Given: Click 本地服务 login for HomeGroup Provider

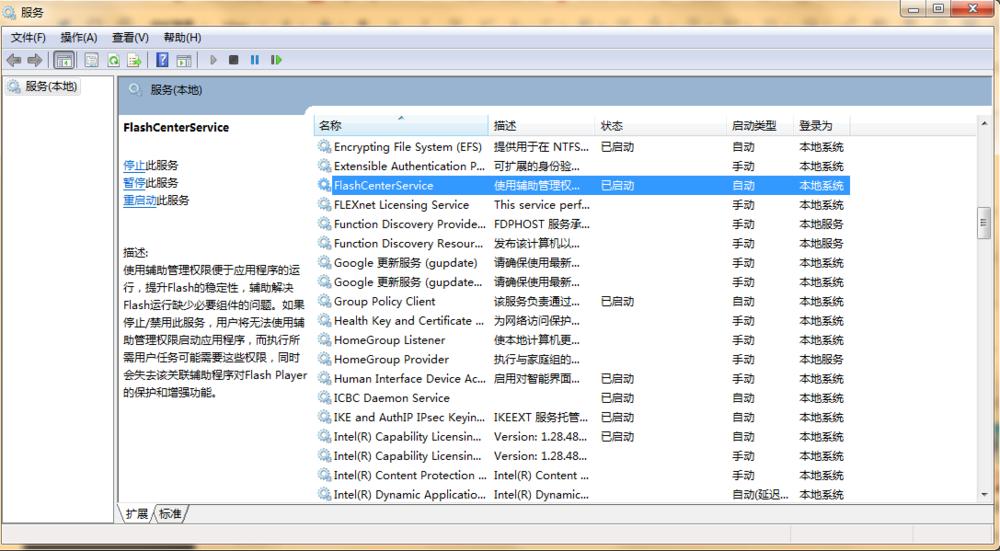Looking at the screenshot, I should pos(821,360).
